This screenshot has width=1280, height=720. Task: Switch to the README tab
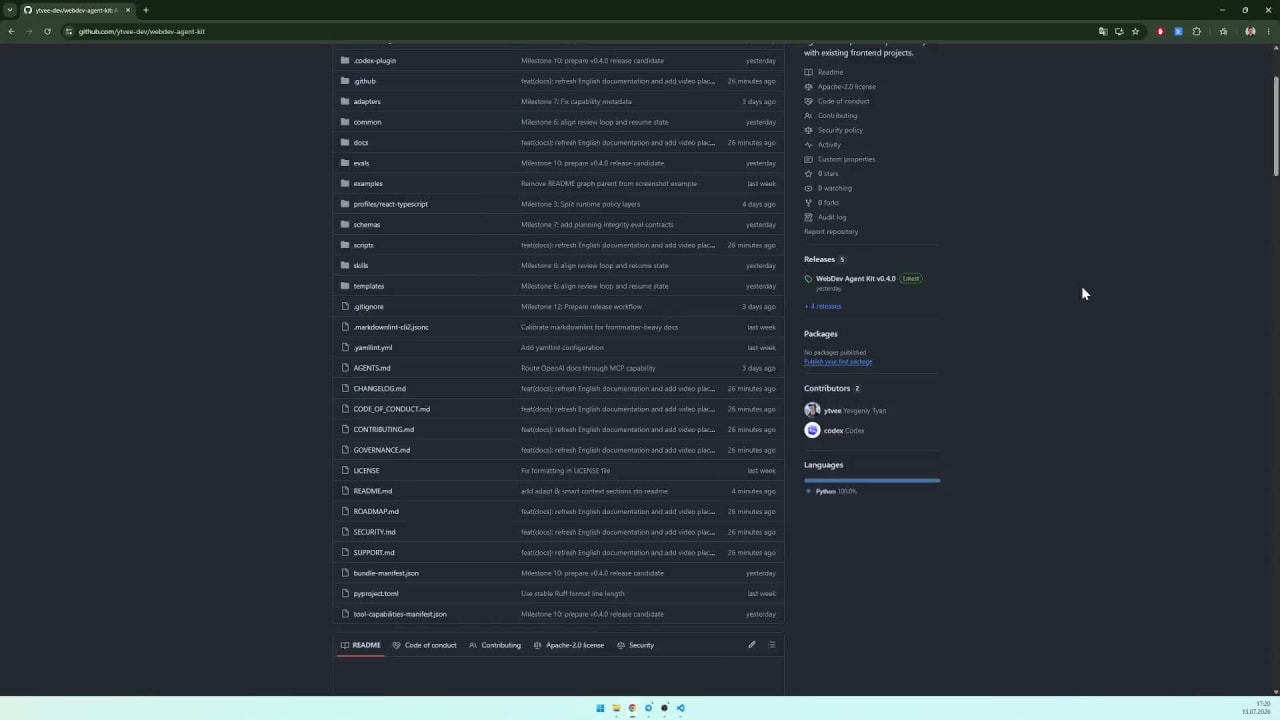pos(361,645)
